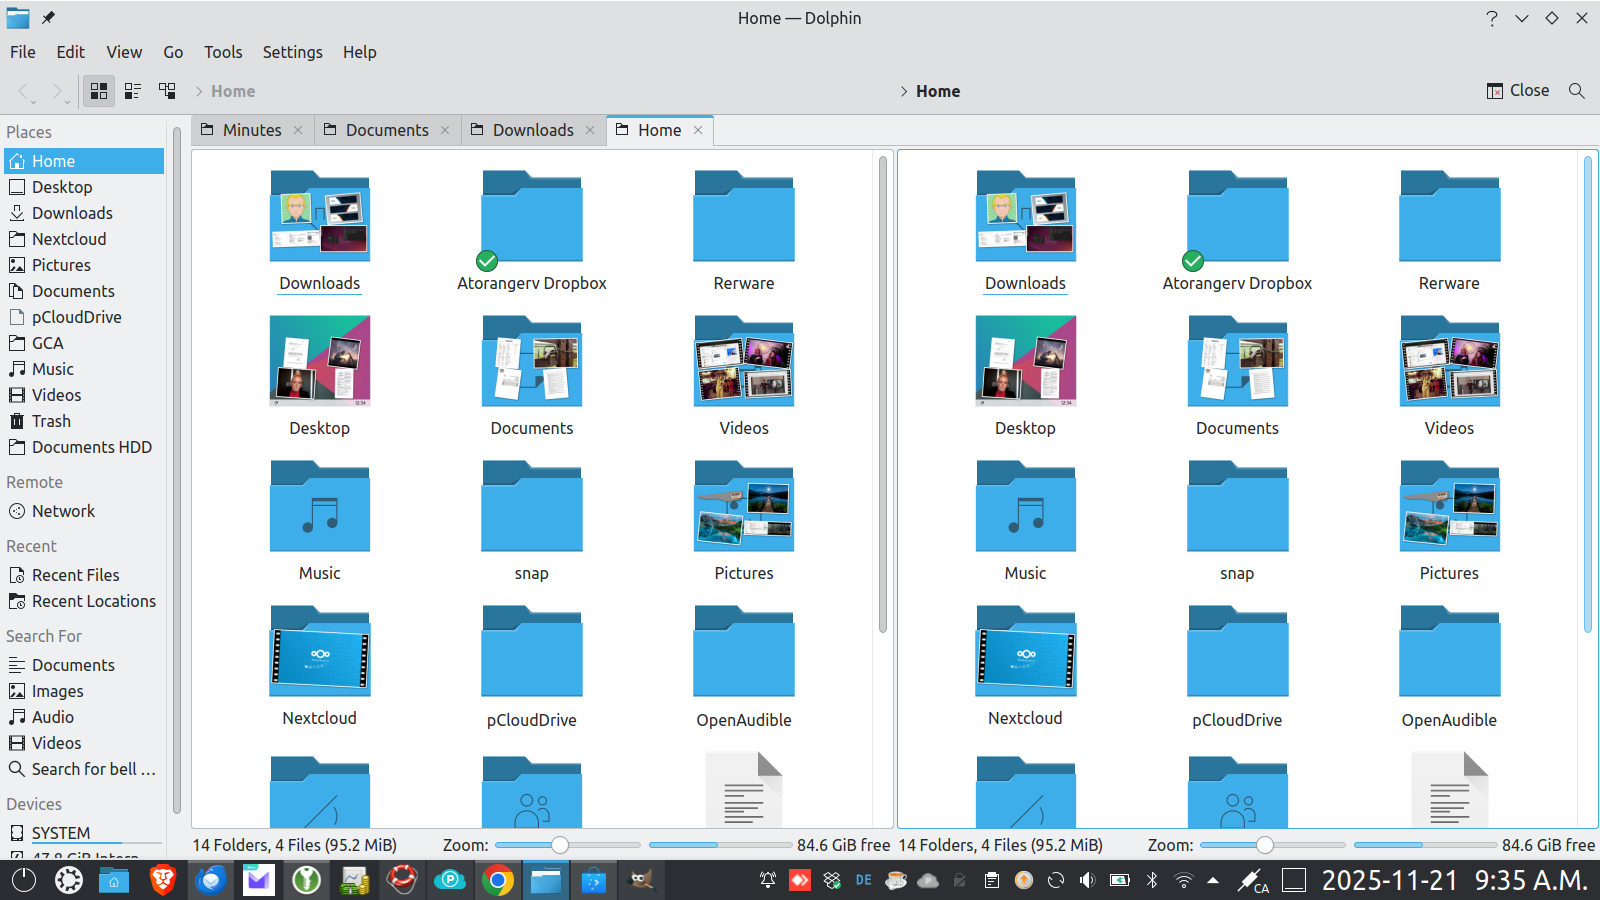Open Thunderbird from the taskbar

coord(211,880)
